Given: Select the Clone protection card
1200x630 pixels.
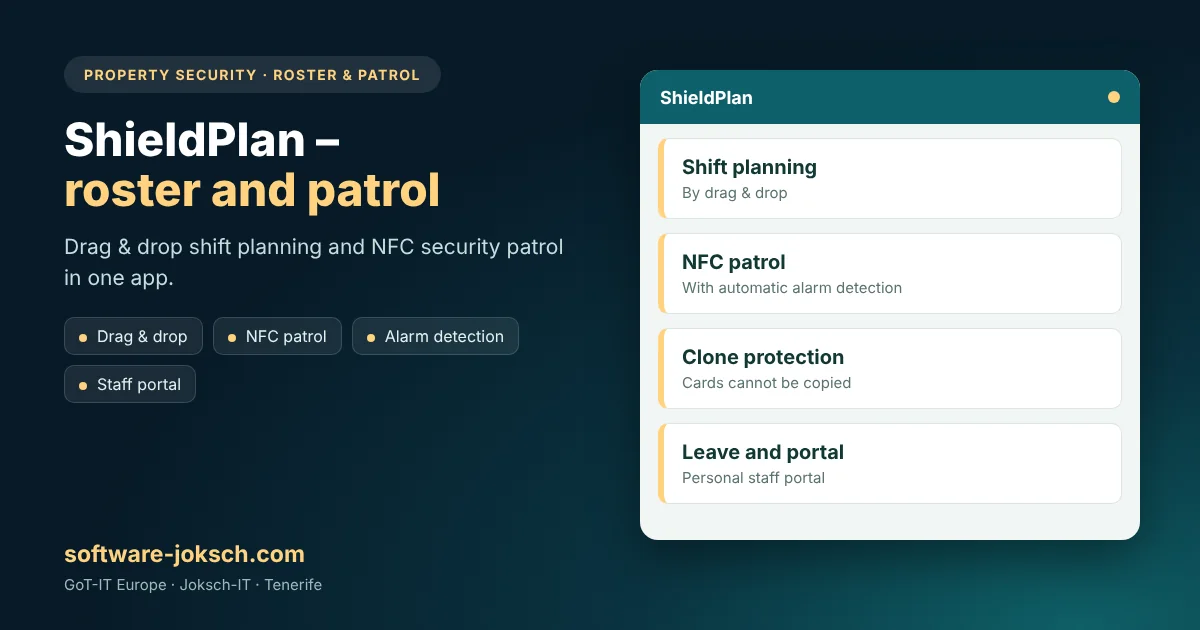Looking at the screenshot, I should (890, 368).
